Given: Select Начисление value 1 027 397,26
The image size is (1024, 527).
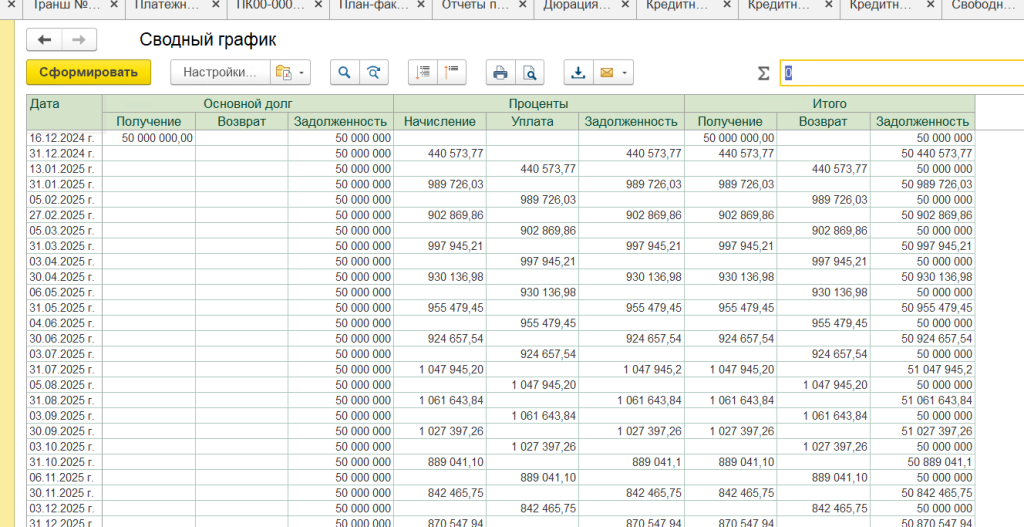Looking at the screenshot, I should tap(440, 431).
